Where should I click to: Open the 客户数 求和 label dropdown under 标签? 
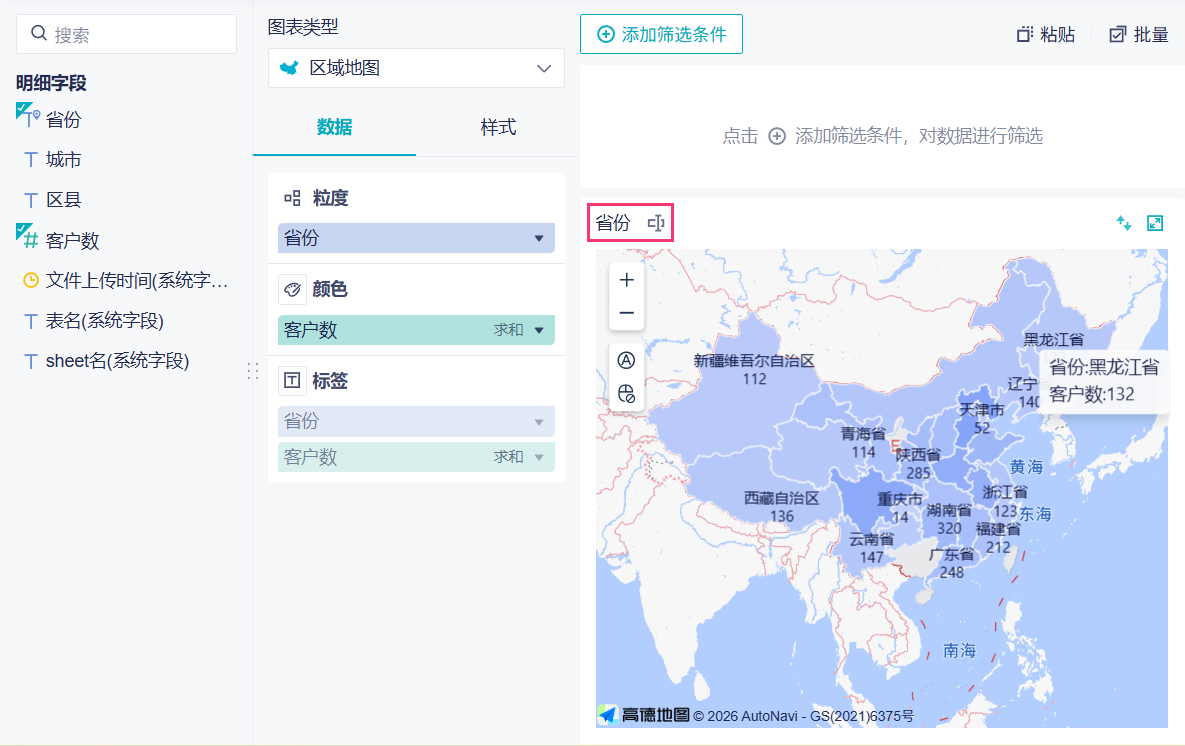[416, 457]
